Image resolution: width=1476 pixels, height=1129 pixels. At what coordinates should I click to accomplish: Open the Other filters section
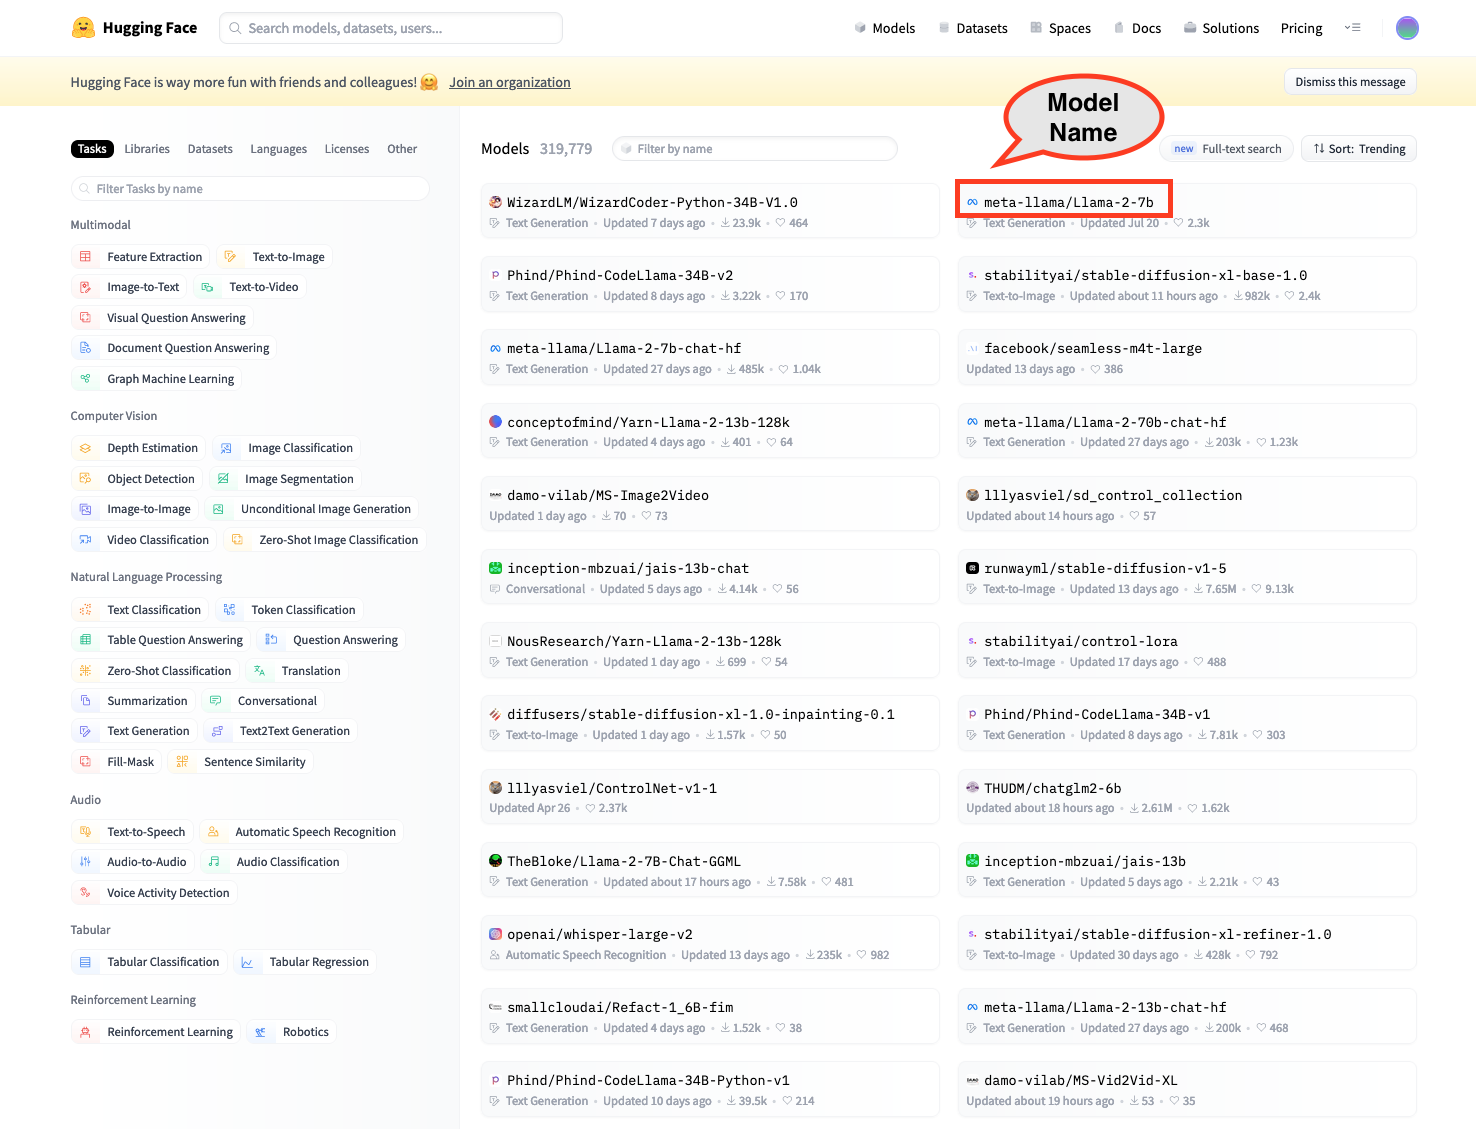[x=402, y=148]
